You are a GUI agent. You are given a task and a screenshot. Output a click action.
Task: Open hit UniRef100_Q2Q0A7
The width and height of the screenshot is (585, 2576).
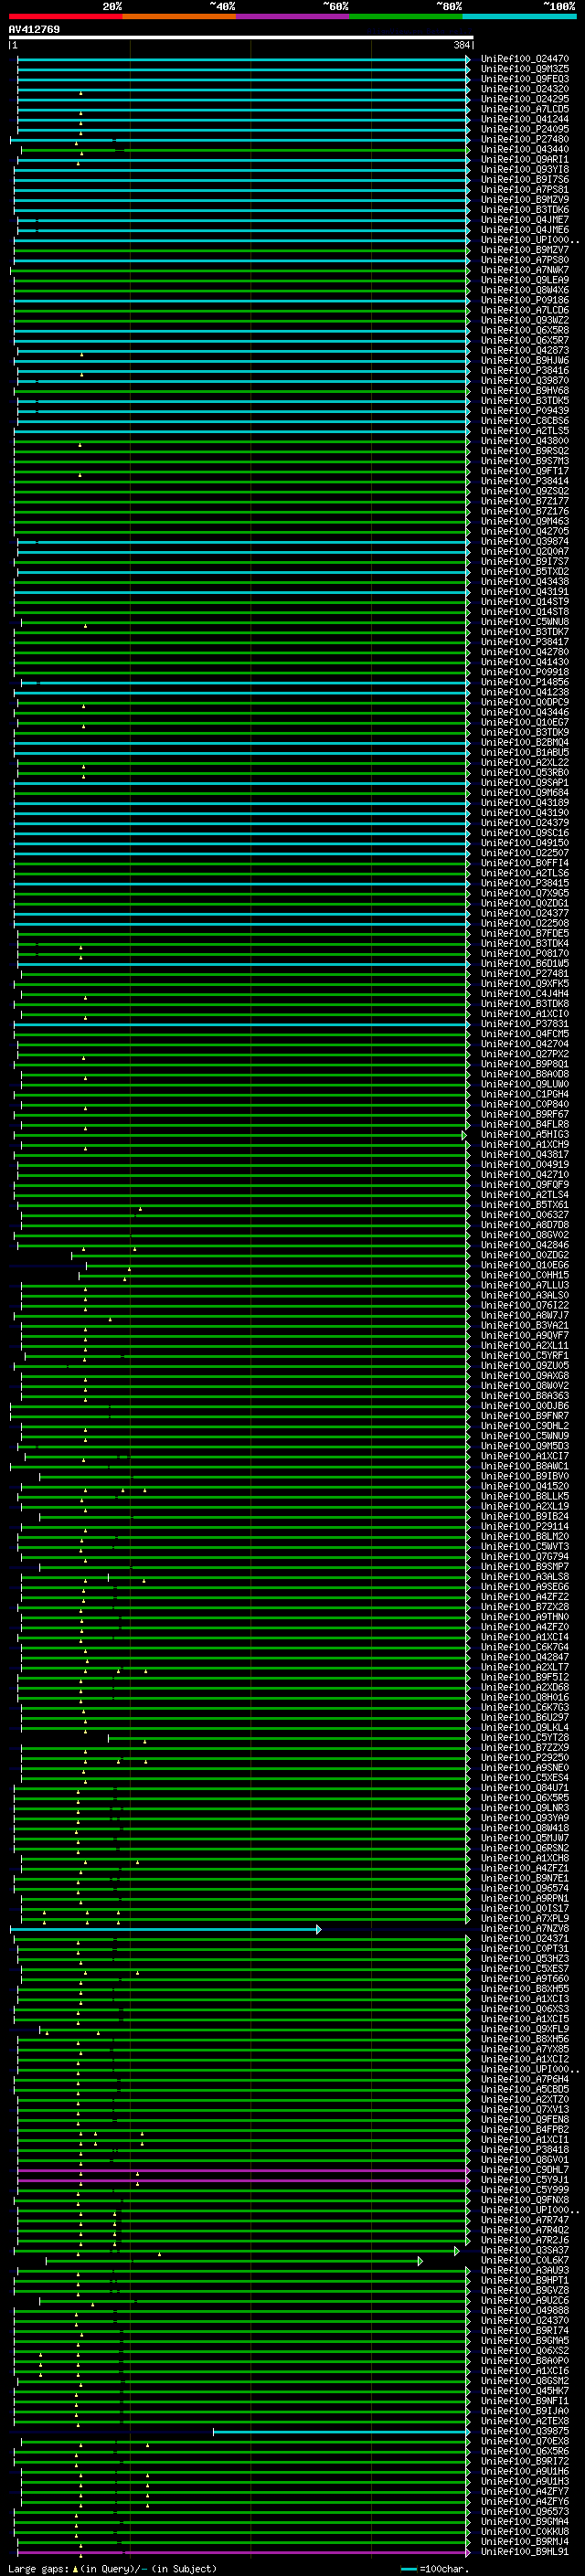(x=525, y=552)
